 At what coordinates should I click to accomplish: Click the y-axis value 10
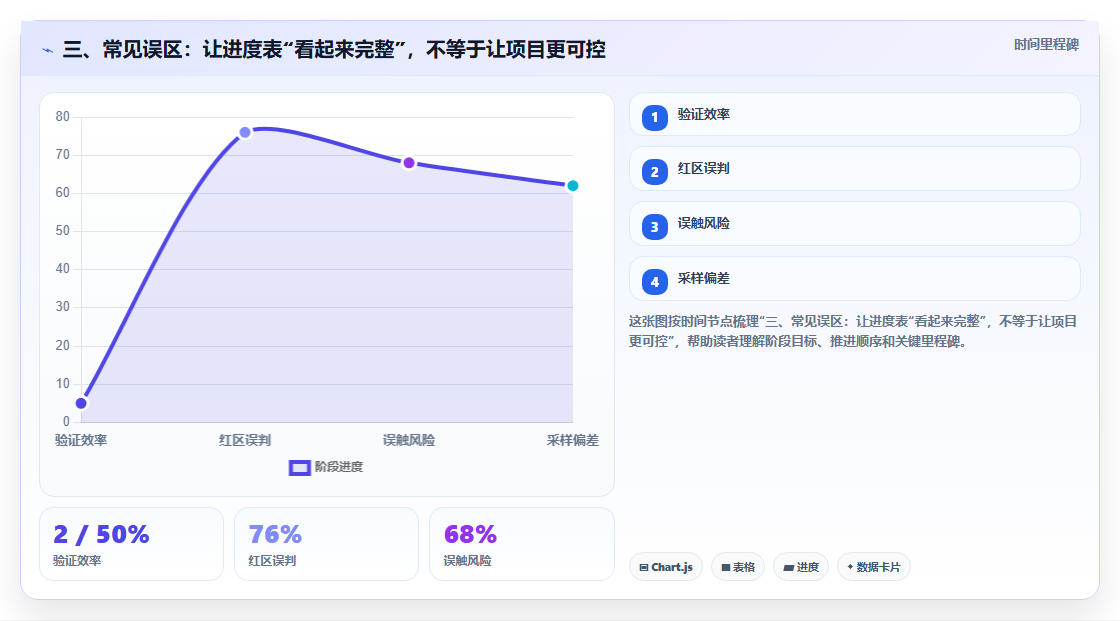(x=63, y=384)
